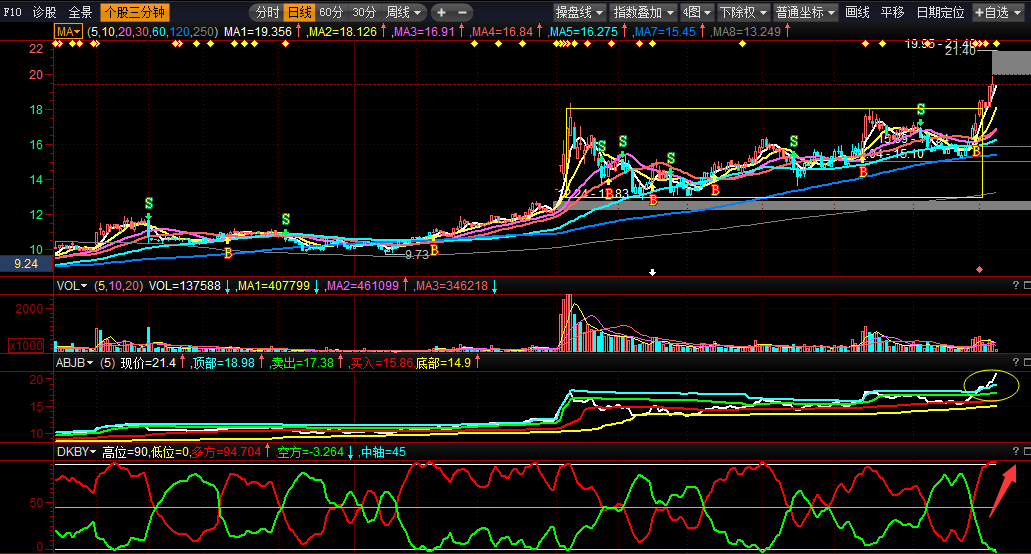Click the 9.24 price label on axis
Image resolution: width=1031 pixels, height=554 pixels.
pos(26,265)
